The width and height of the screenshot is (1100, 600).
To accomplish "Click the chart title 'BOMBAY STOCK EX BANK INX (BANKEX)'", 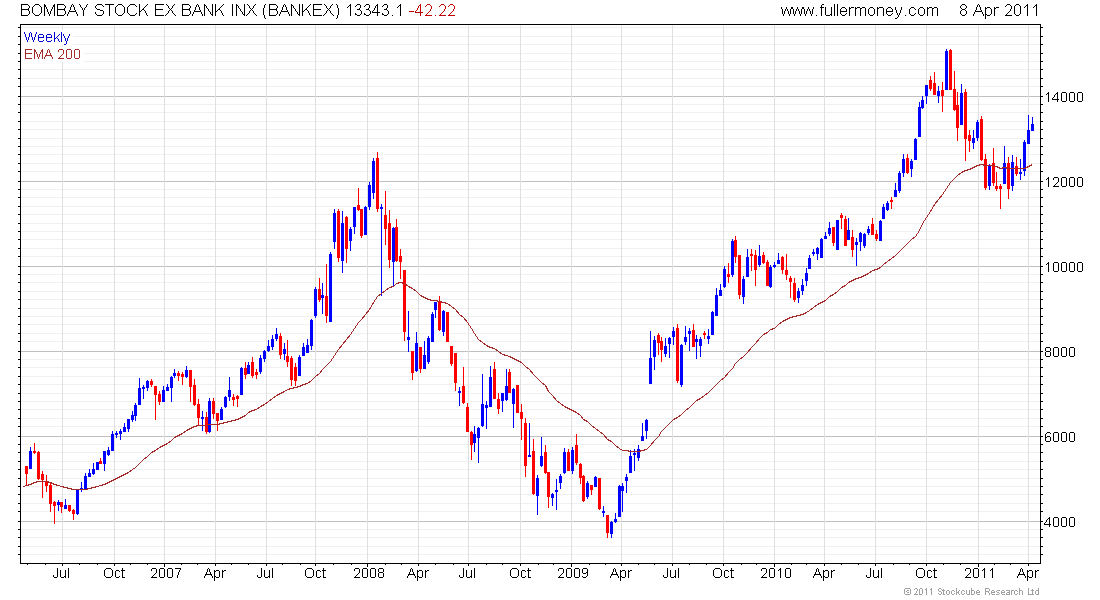I will tap(180, 11).
